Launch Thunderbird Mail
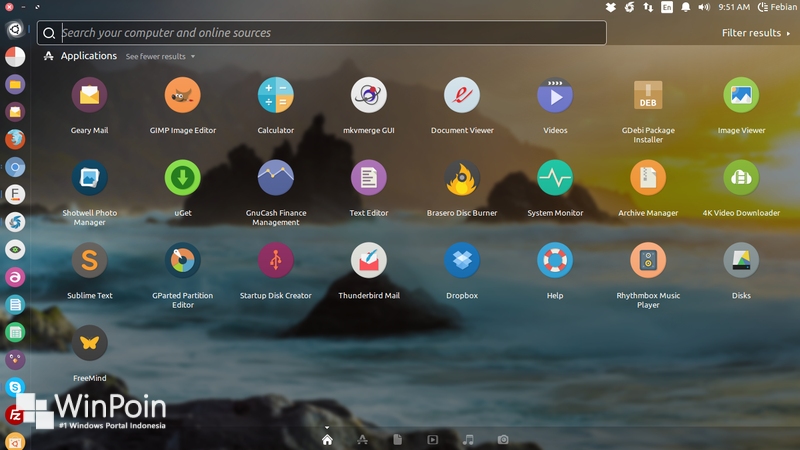 [x=369, y=261]
